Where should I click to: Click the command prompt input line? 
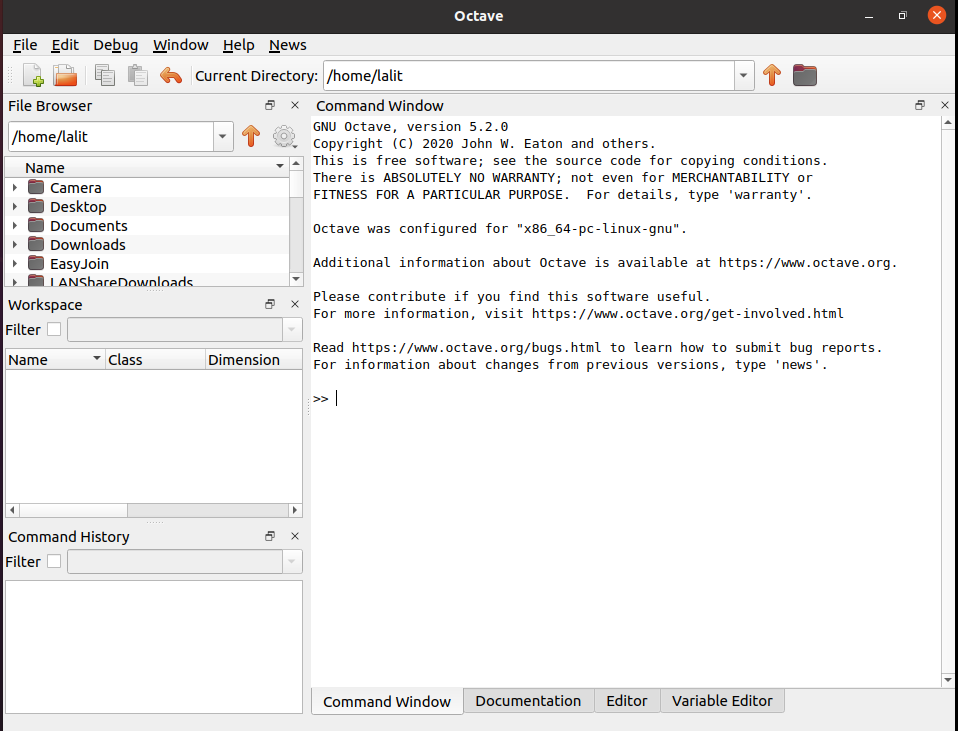coord(626,399)
